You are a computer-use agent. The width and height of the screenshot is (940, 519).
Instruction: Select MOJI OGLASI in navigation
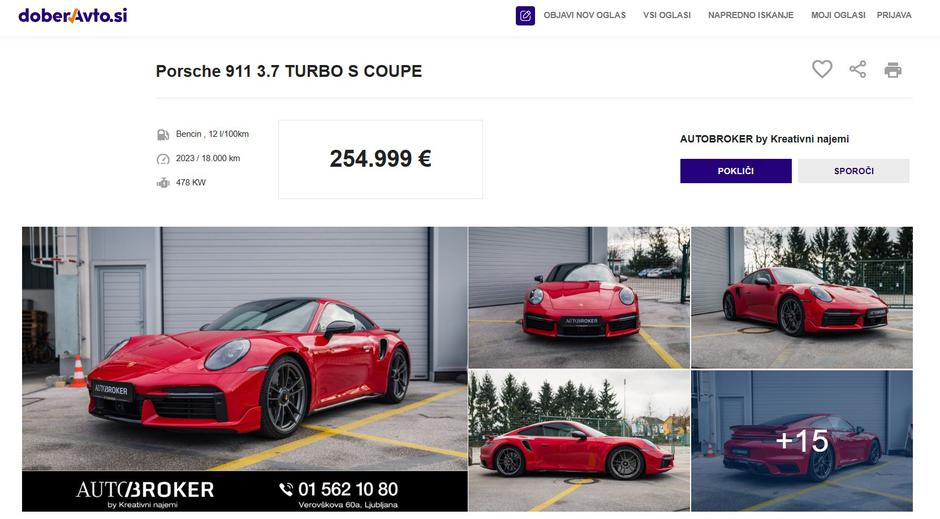pos(838,15)
